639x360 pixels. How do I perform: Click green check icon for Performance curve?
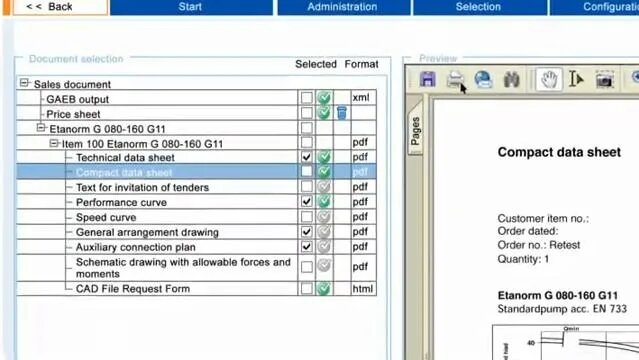pos(324,202)
